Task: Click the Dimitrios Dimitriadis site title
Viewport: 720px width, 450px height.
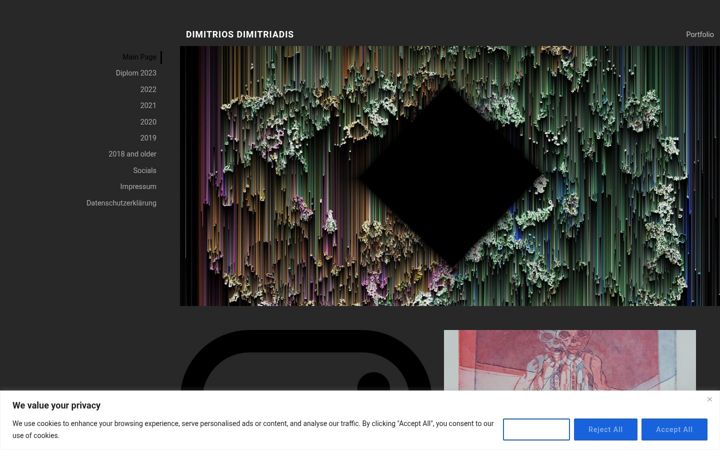Action: [x=240, y=34]
